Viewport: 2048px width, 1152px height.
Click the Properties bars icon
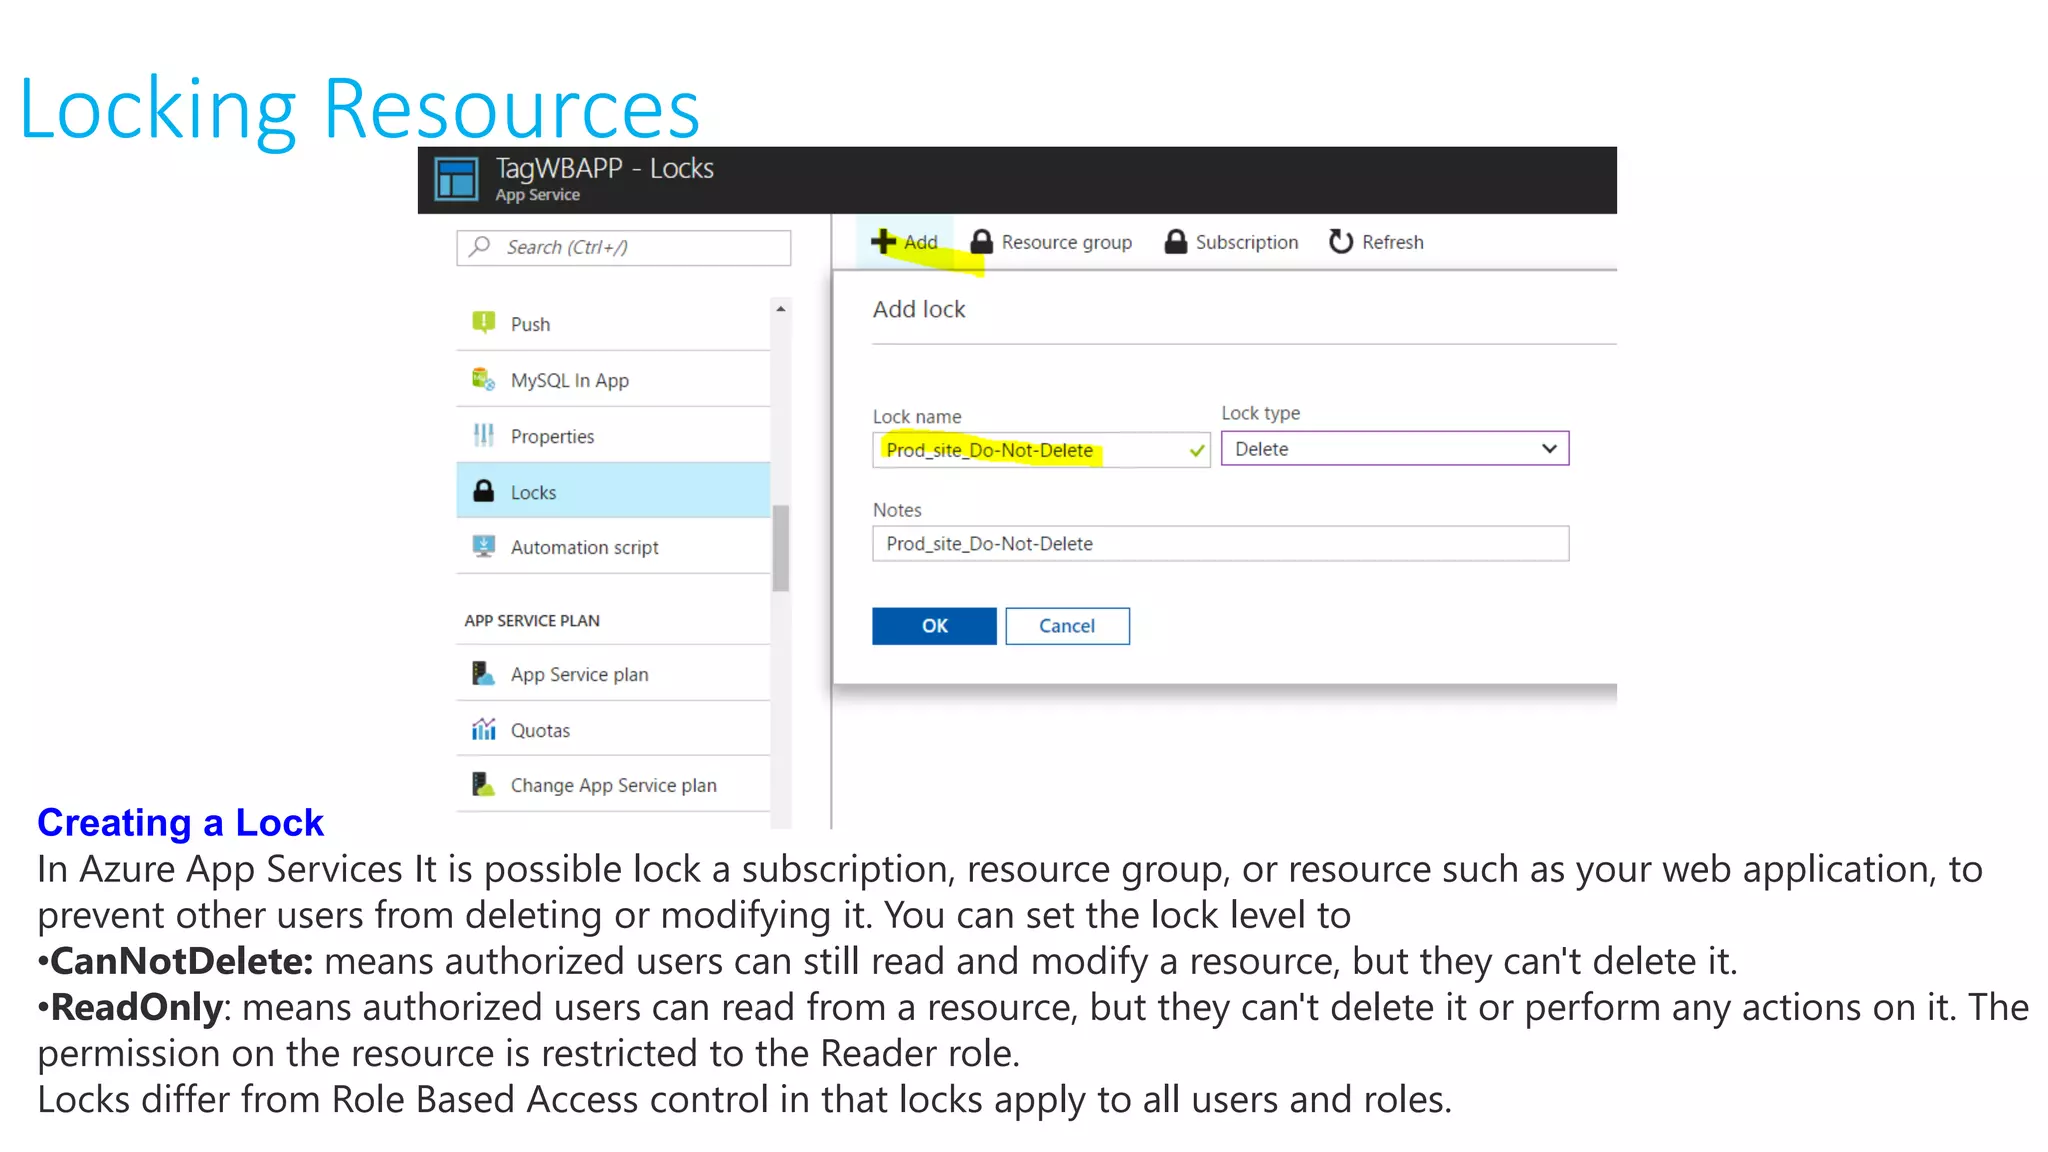coord(483,435)
